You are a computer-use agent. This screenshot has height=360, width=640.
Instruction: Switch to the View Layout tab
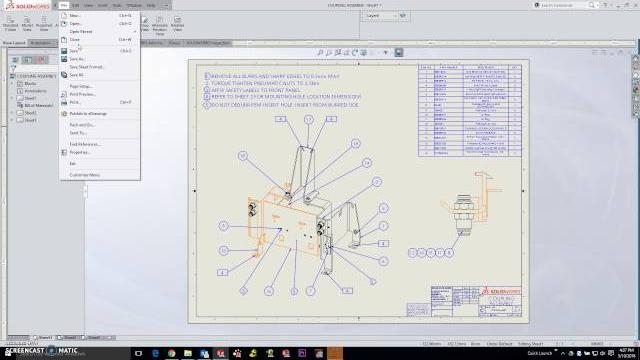(x=14, y=42)
